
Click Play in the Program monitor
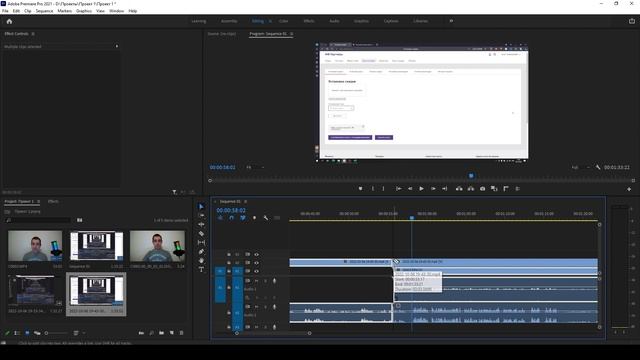click(421, 189)
